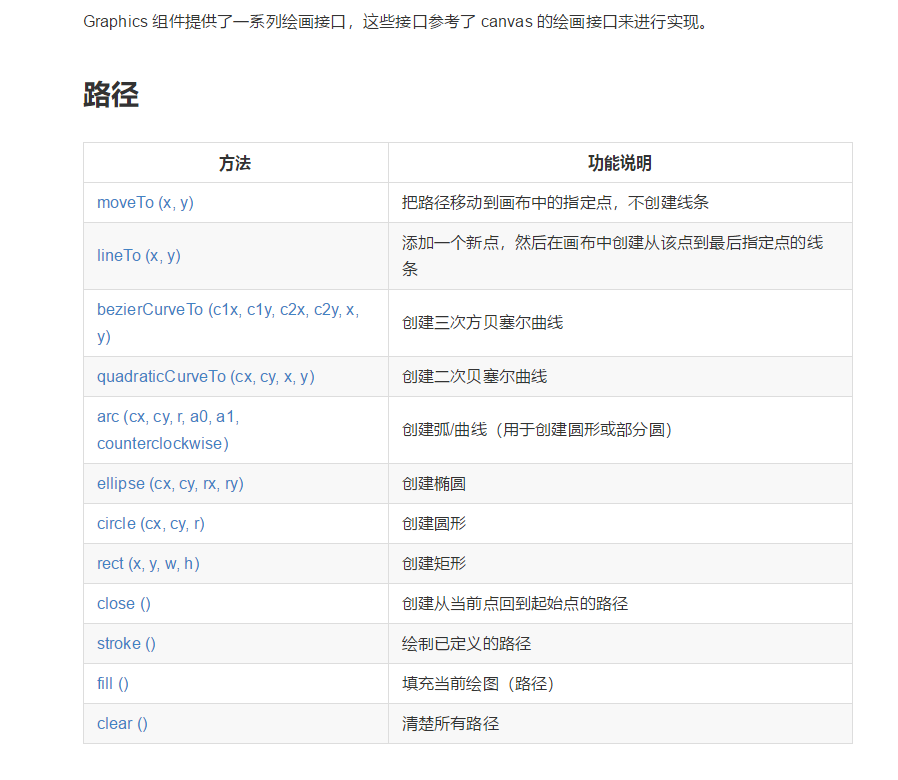Click the description 创建弧/曲线

[x=537, y=430]
